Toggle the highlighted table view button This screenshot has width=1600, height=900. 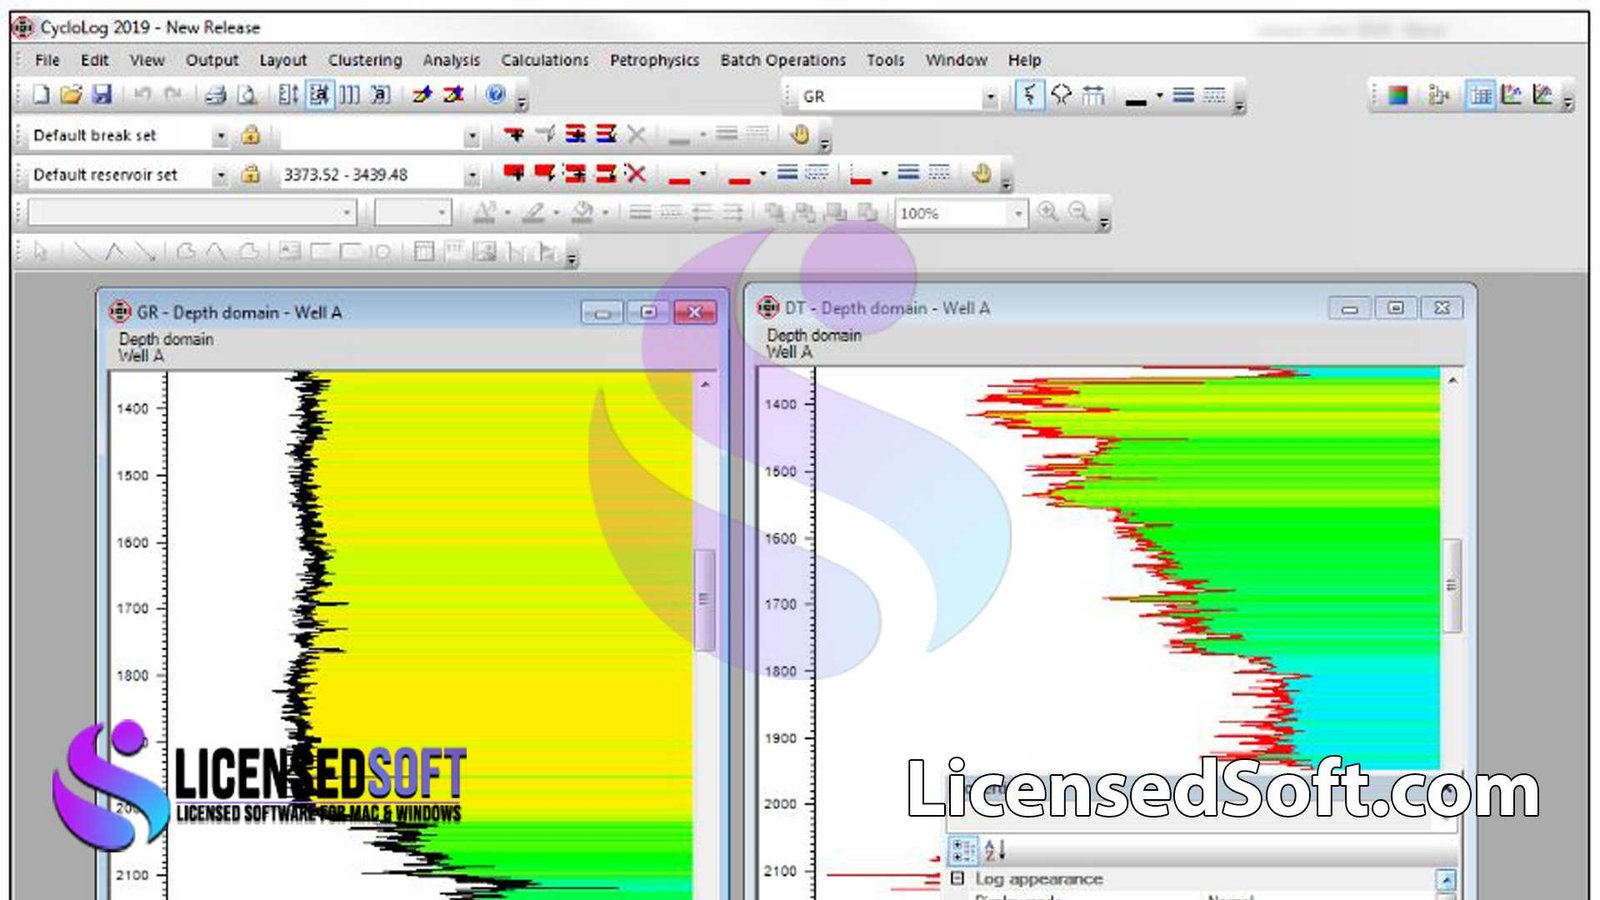coord(1481,95)
